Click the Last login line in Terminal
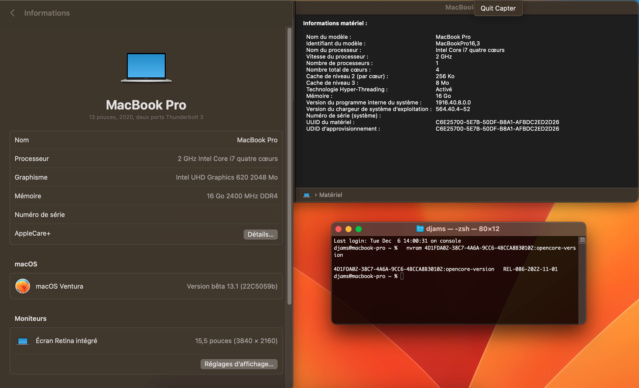The height and width of the screenshot is (388, 639). [397, 241]
